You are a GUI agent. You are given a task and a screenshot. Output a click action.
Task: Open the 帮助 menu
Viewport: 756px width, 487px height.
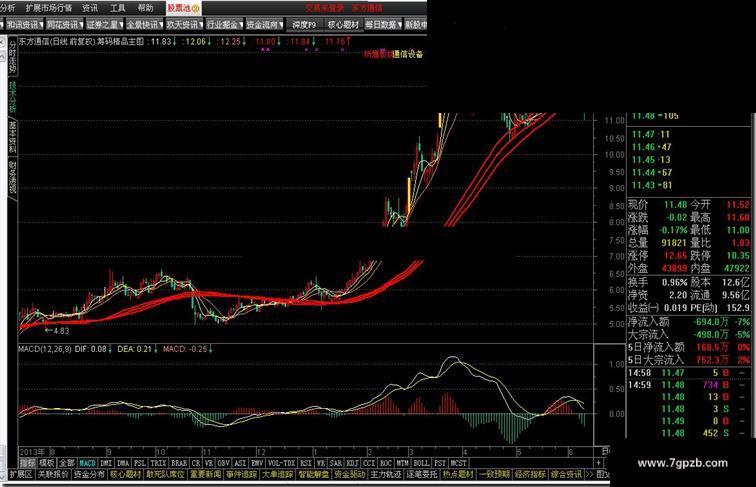click(146, 8)
